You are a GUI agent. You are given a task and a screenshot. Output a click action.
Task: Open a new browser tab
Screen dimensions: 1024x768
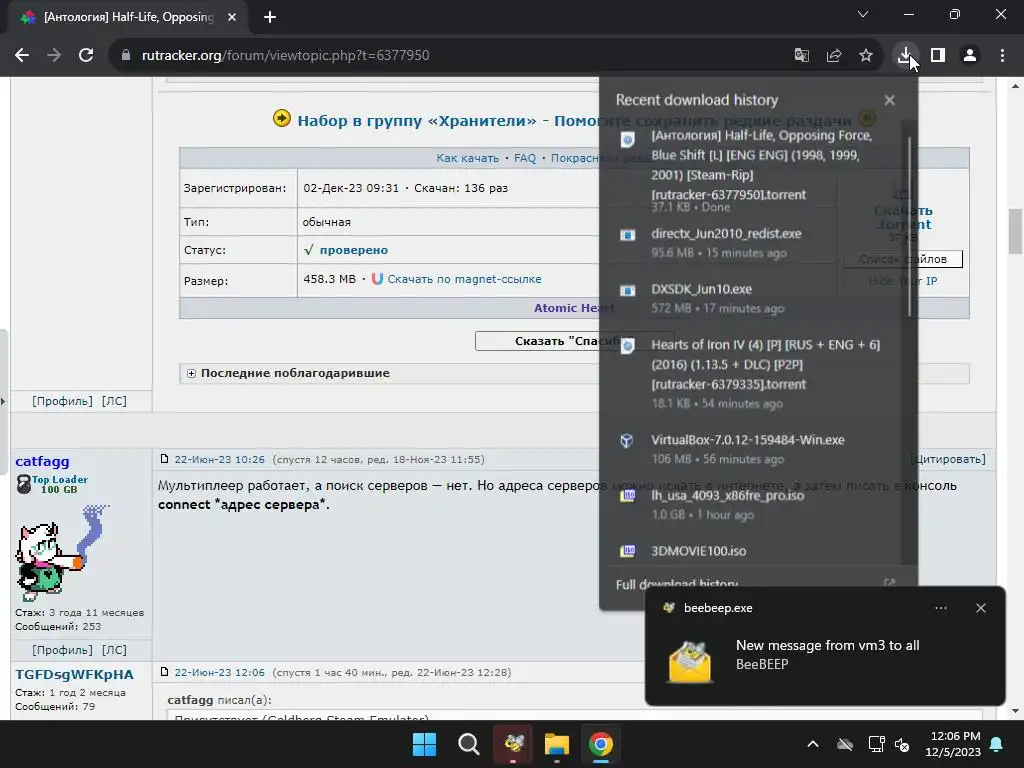(270, 17)
